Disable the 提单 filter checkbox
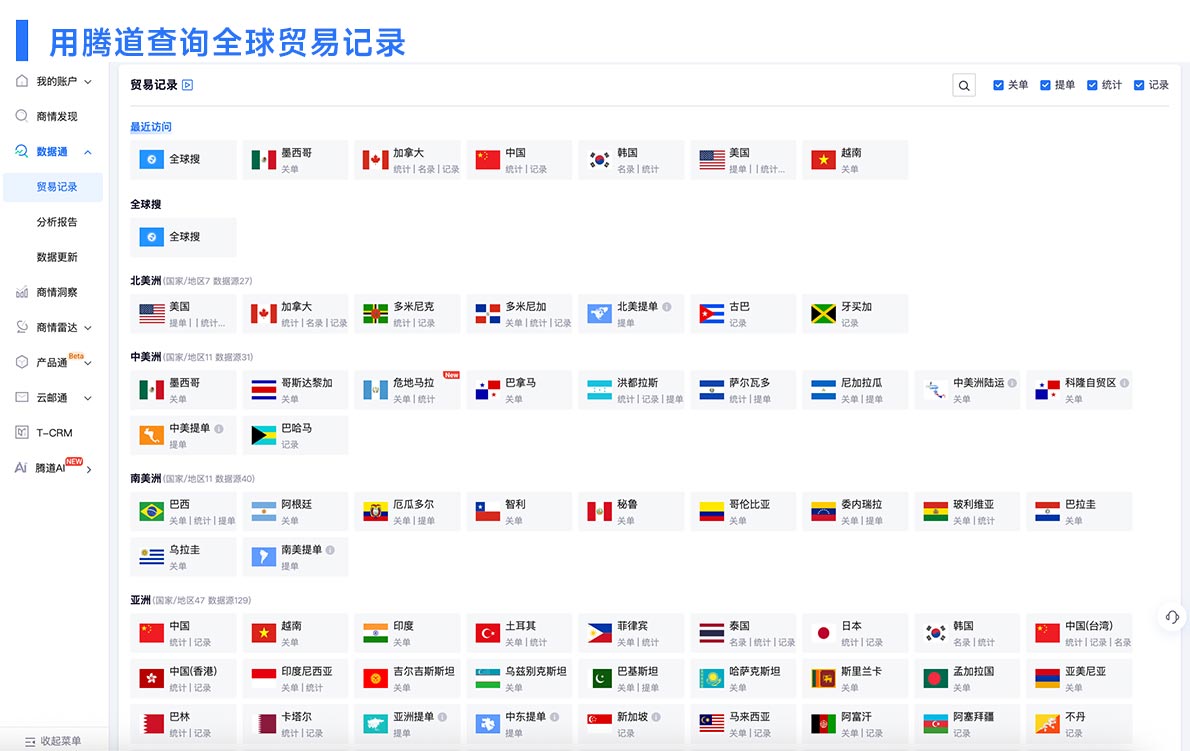 pos(1043,85)
